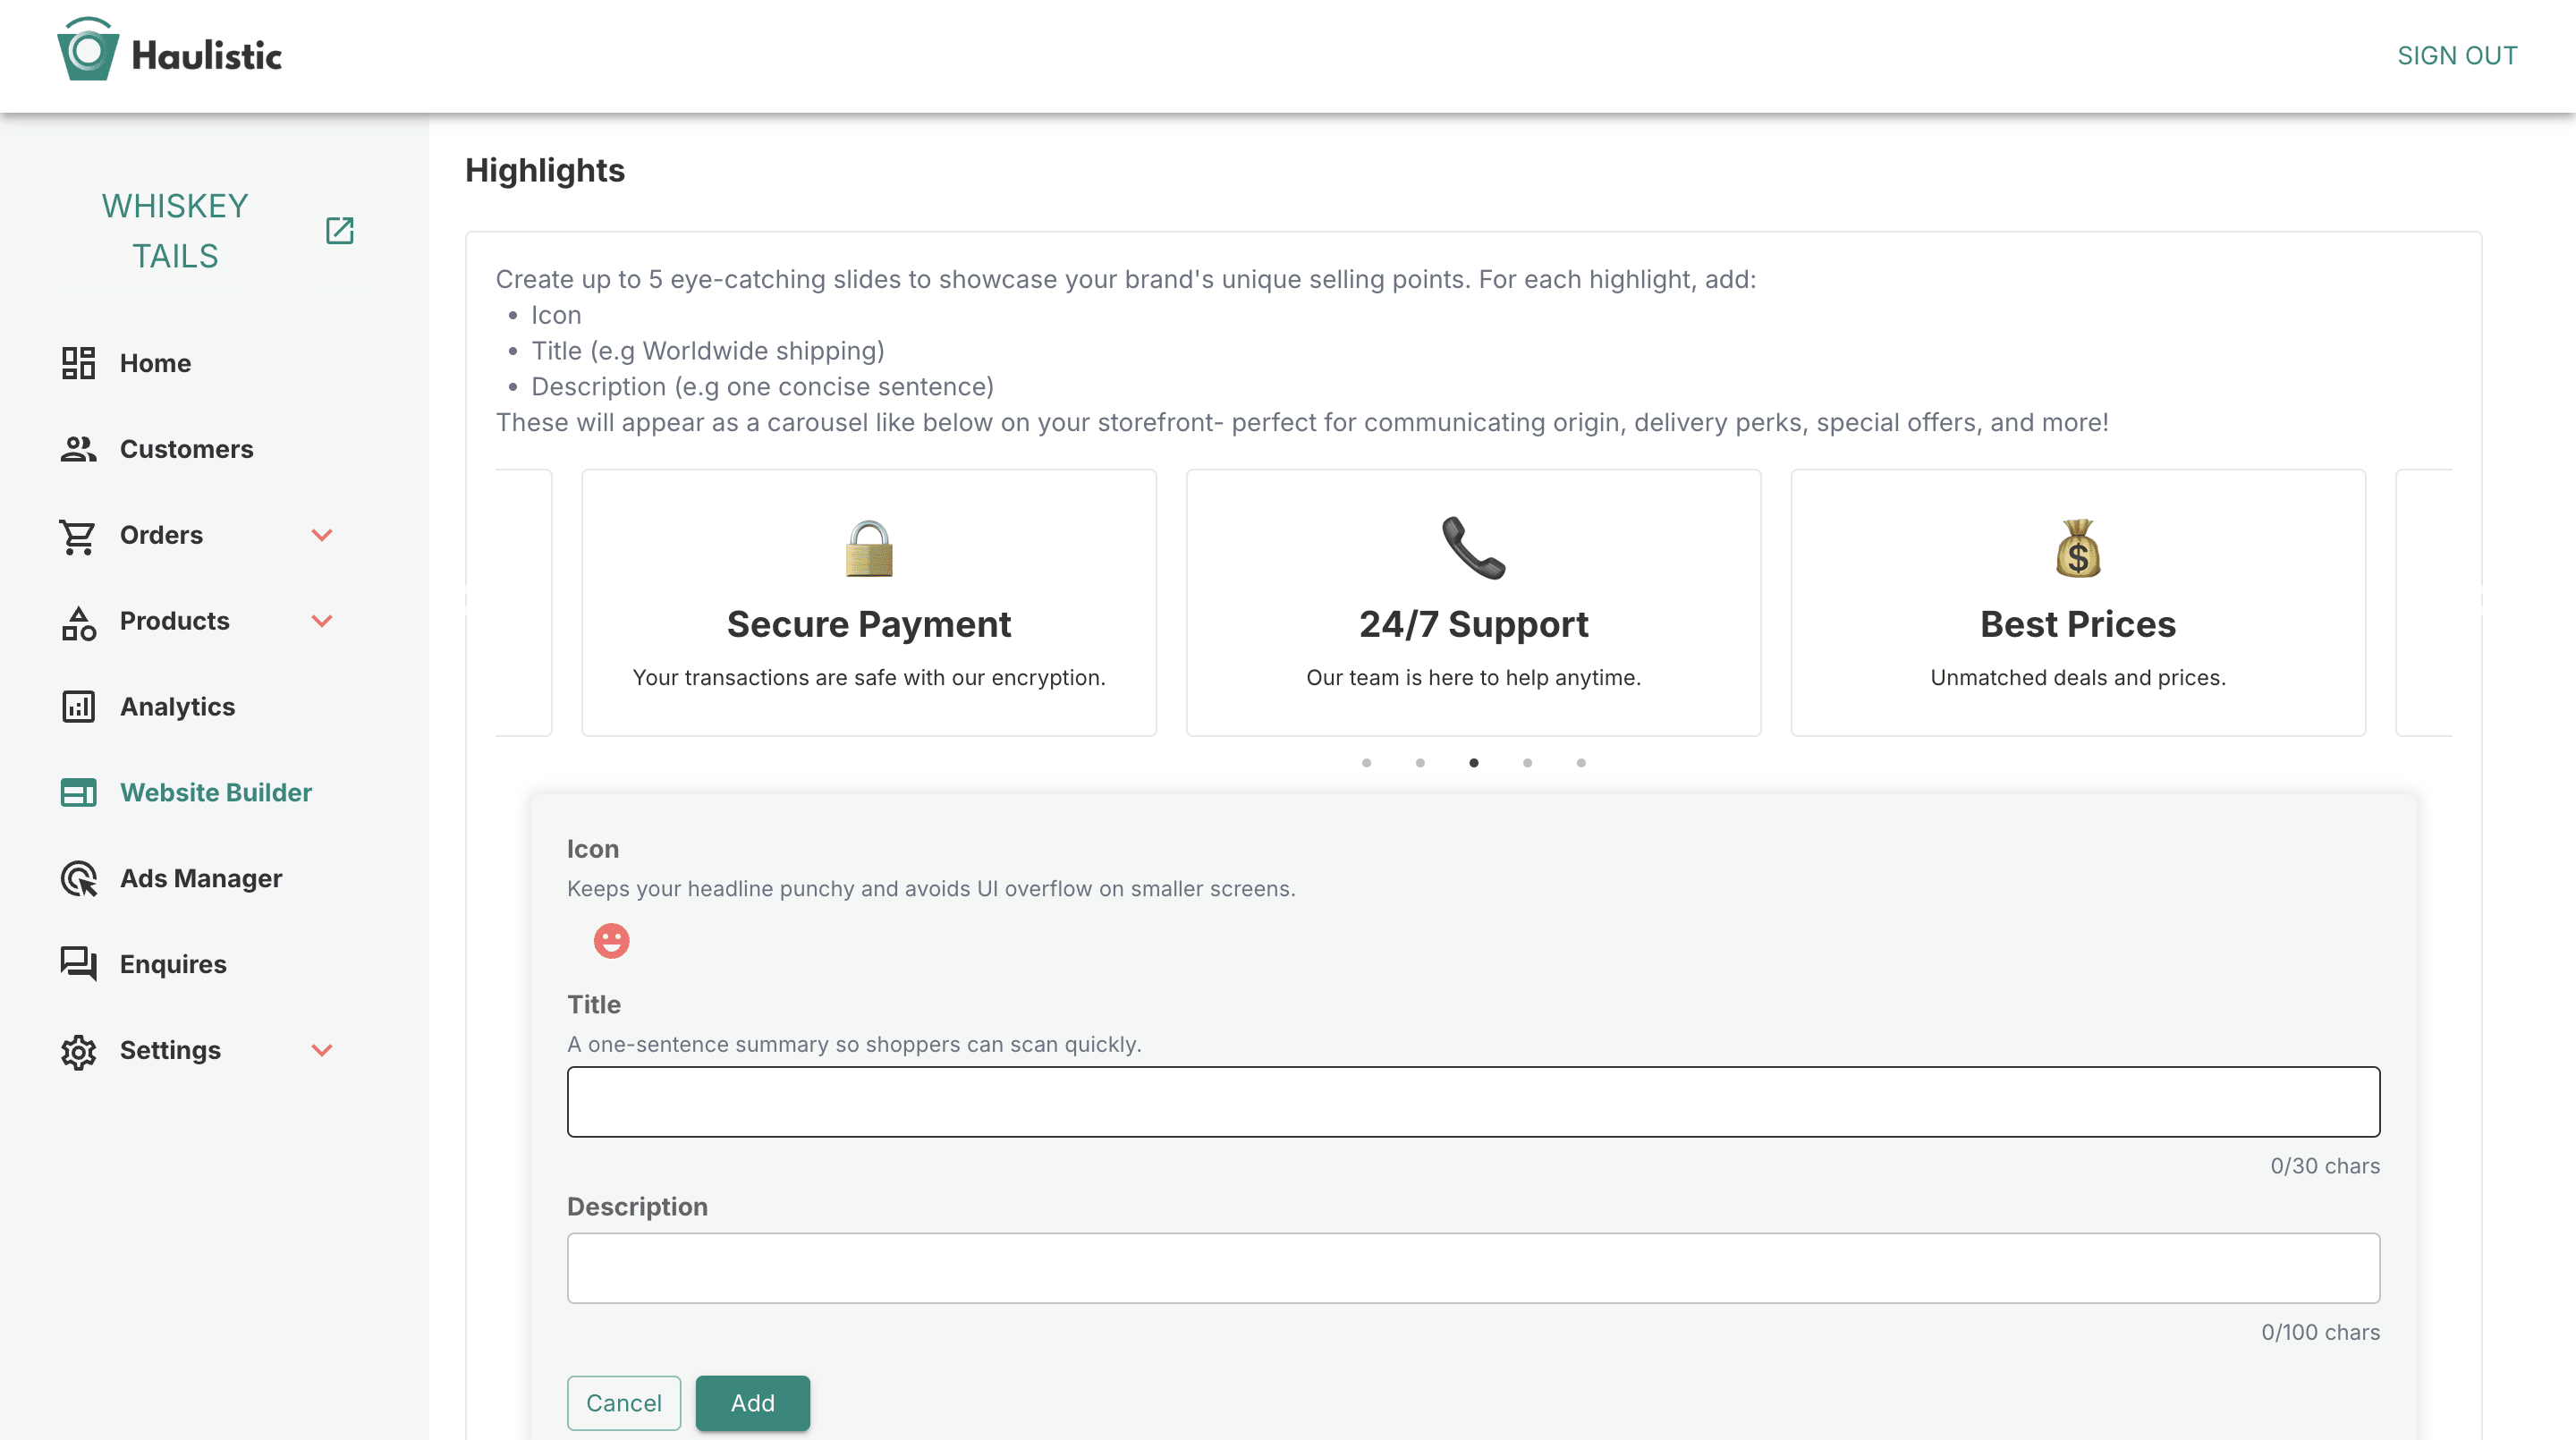
Task: Click the Add button
Action: [752, 1403]
